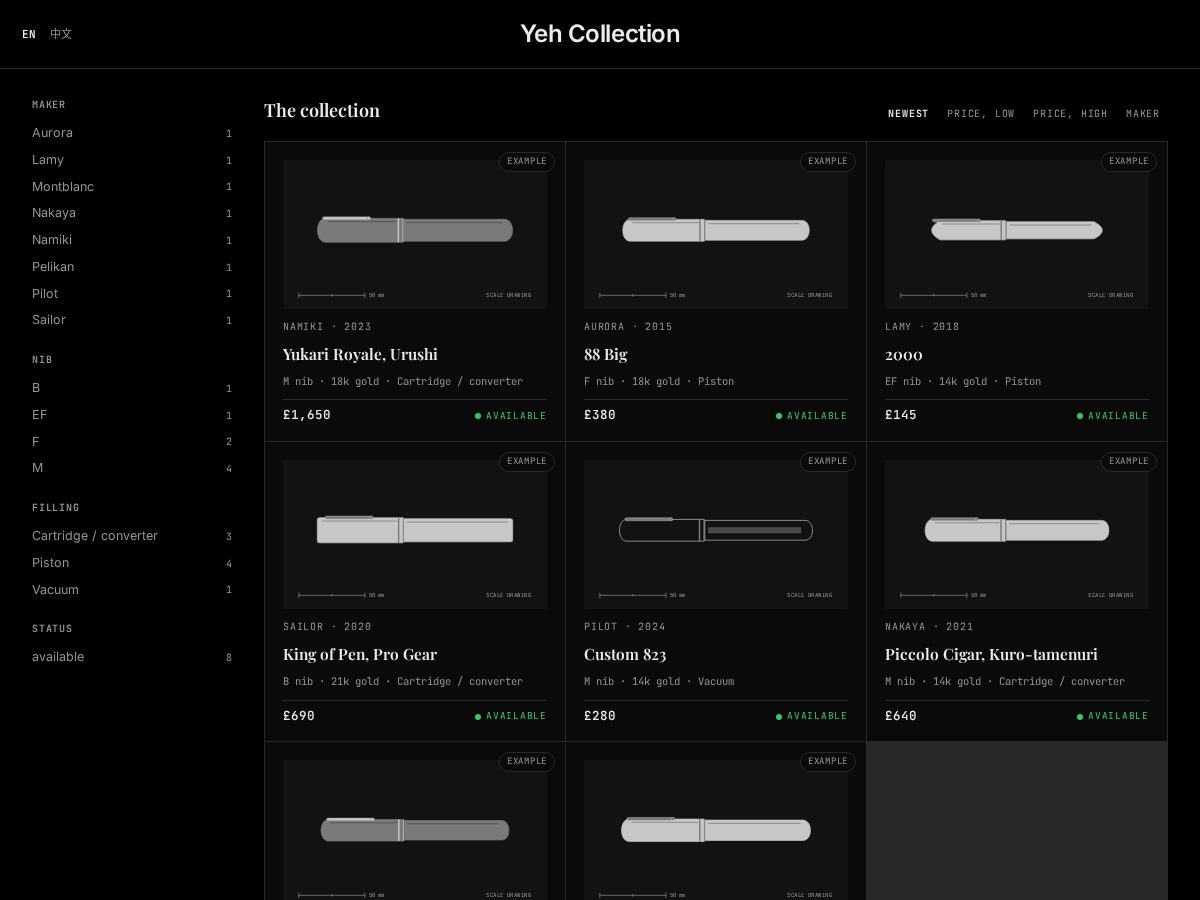The width and height of the screenshot is (1200, 900).
Task: Click PILOT · 2024 label
Action: point(625,627)
